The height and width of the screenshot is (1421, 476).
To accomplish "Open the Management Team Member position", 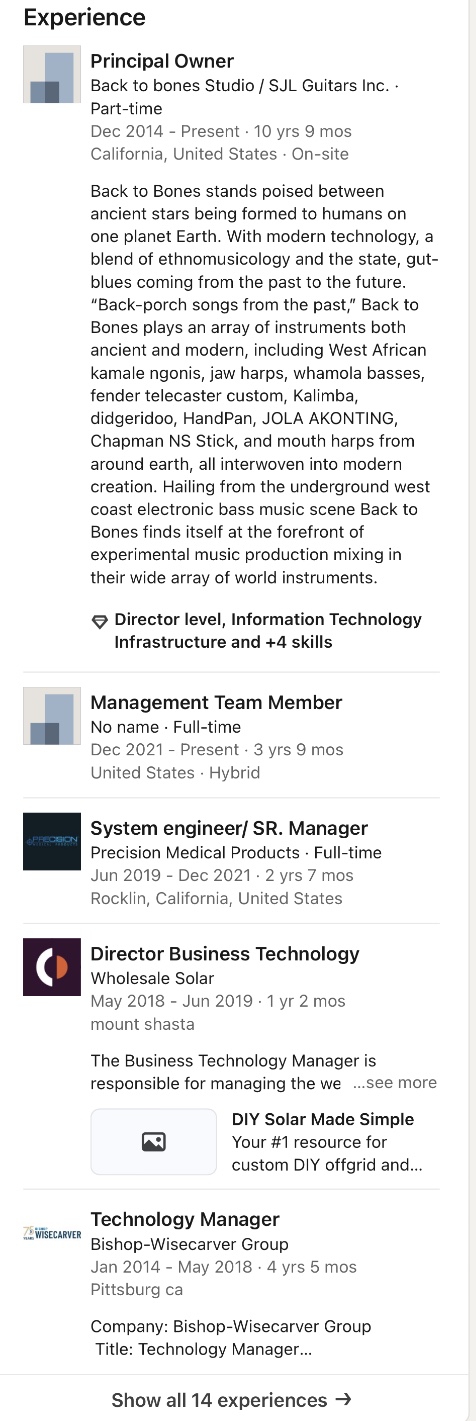I will pyautogui.click(x=216, y=703).
